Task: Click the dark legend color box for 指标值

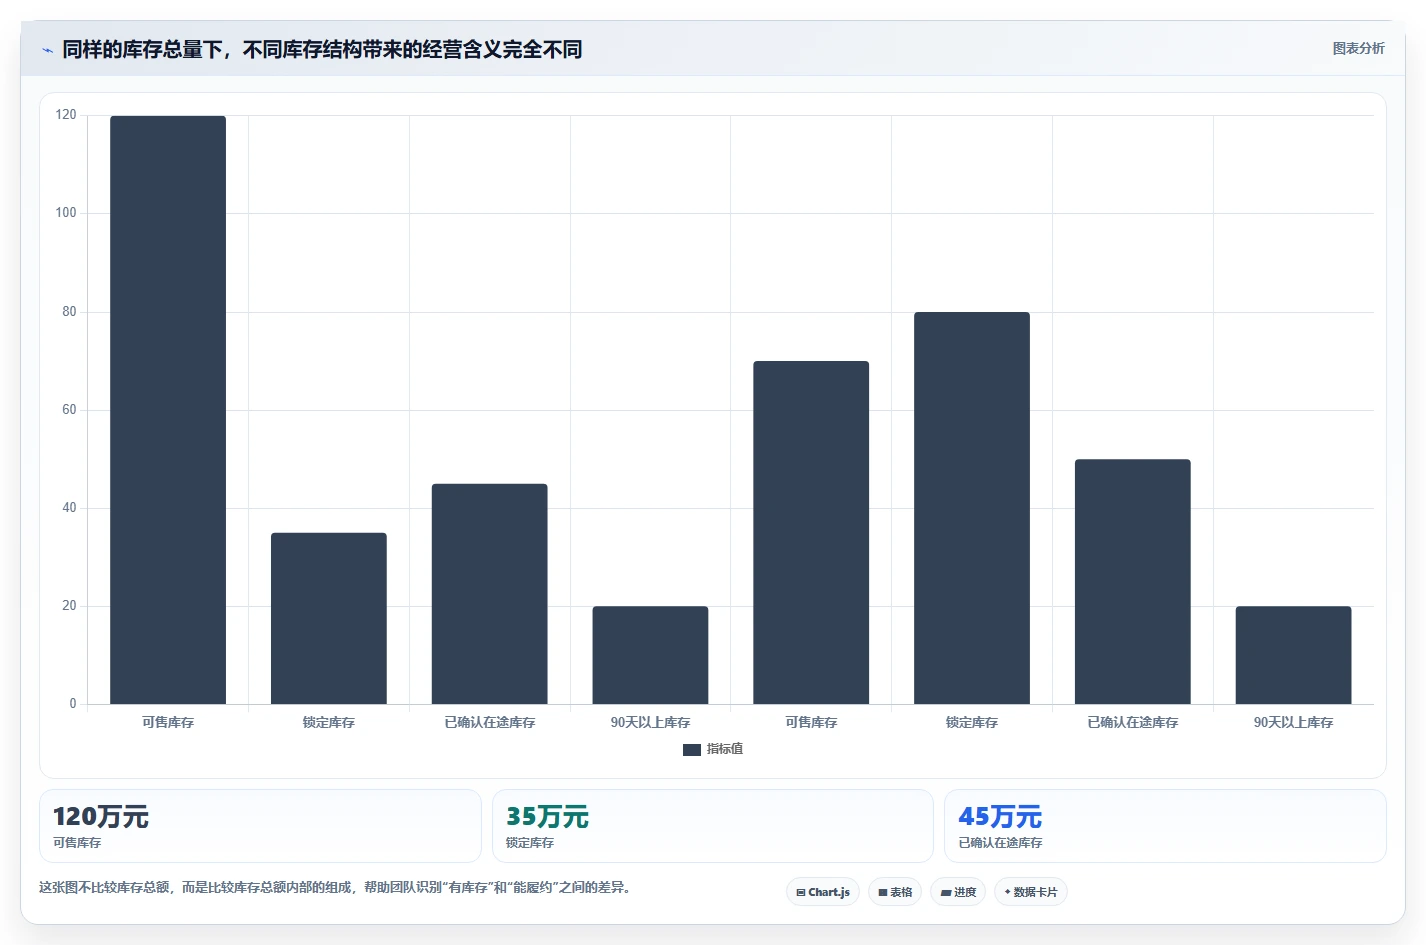Action: [x=692, y=750]
